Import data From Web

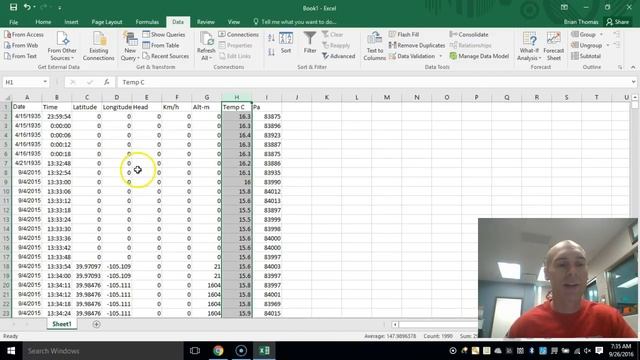pos(21,45)
